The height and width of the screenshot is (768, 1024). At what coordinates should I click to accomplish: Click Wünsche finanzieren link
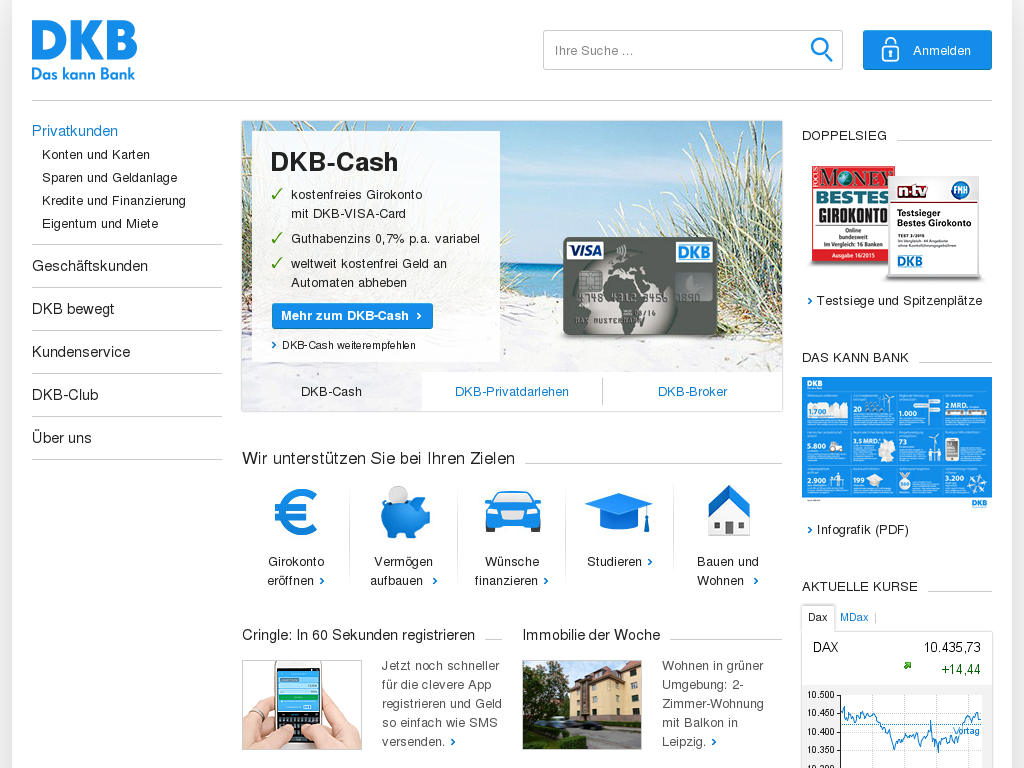pos(512,571)
